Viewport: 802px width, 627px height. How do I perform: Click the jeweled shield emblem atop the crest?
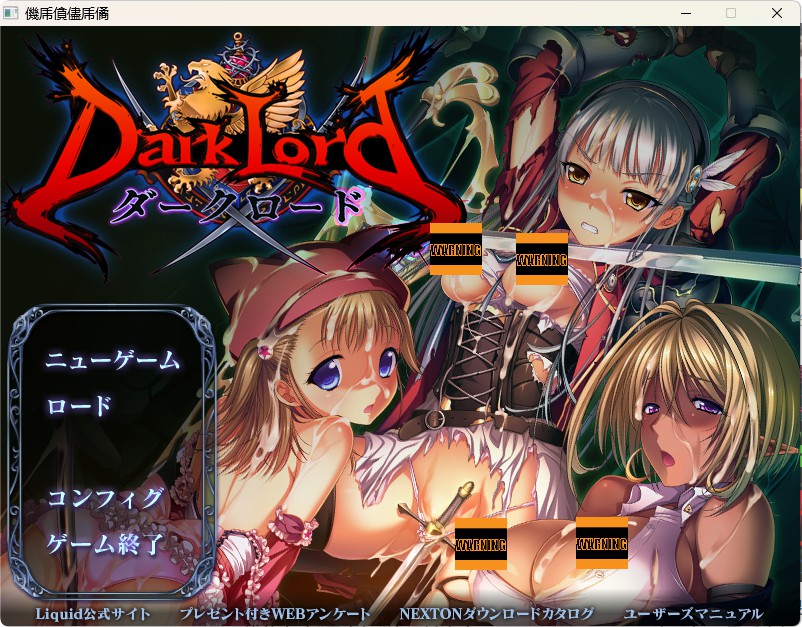point(238,54)
